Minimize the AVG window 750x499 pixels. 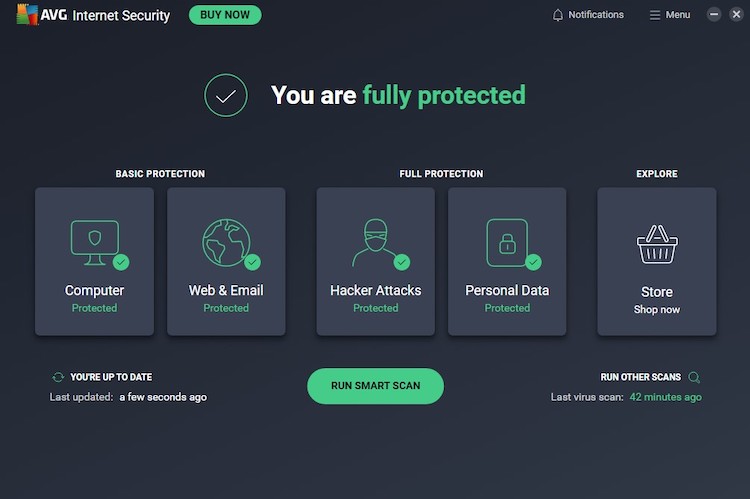coord(714,15)
